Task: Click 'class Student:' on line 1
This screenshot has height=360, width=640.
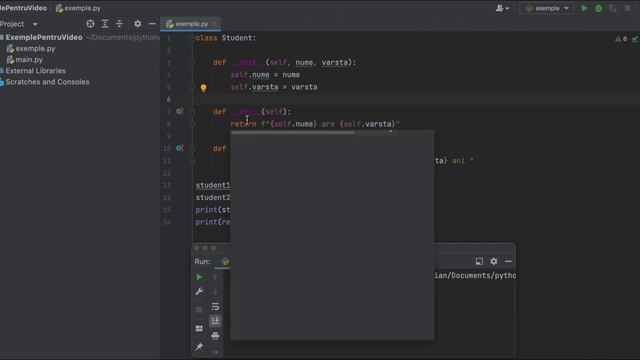Action: (226, 38)
